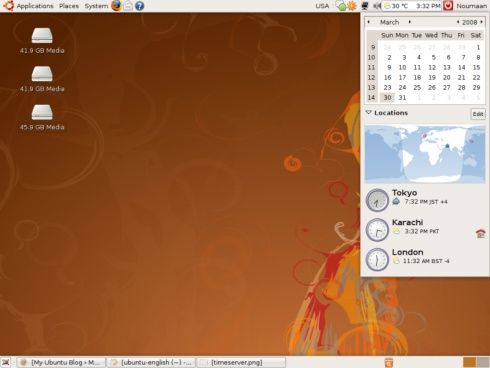Switch to second gray workspace
The height and width of the screenshot is (368, 490).
click(483, 362)
